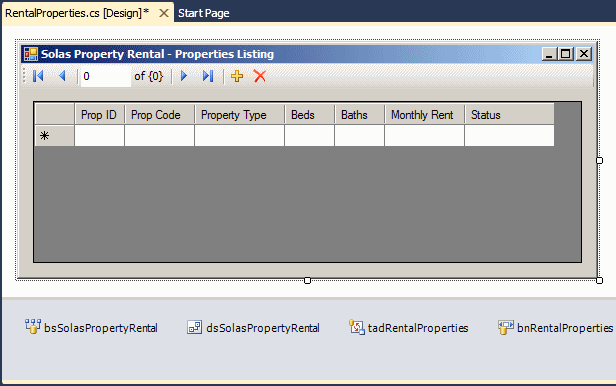Click the Property Type column header
This screenshot has width=616, height=386.
click(x=239, y=115)
